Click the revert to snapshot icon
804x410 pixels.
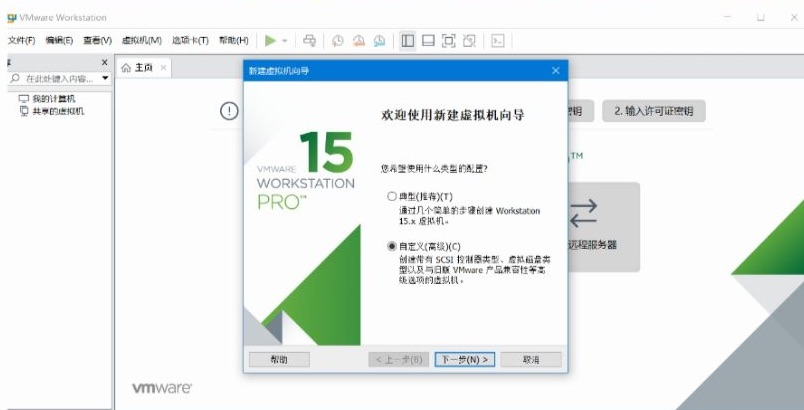[x=358, y=40]
